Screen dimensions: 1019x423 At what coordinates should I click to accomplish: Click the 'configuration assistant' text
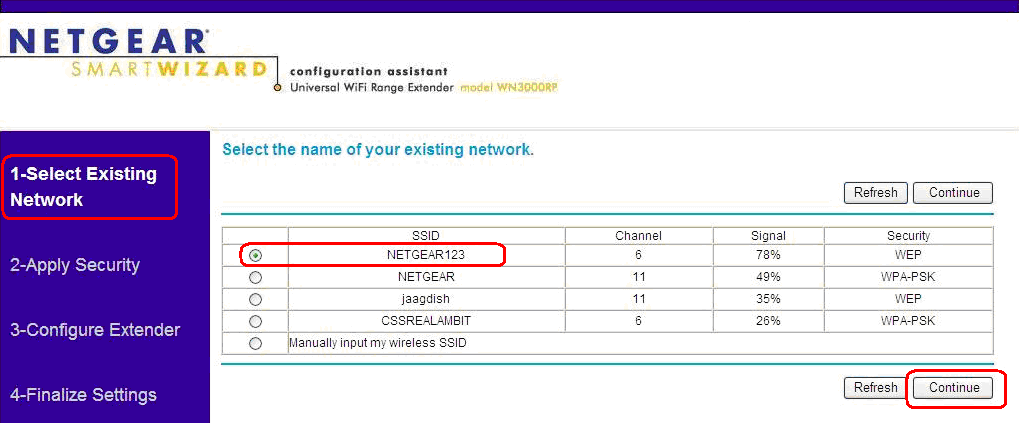pos(368,71)
